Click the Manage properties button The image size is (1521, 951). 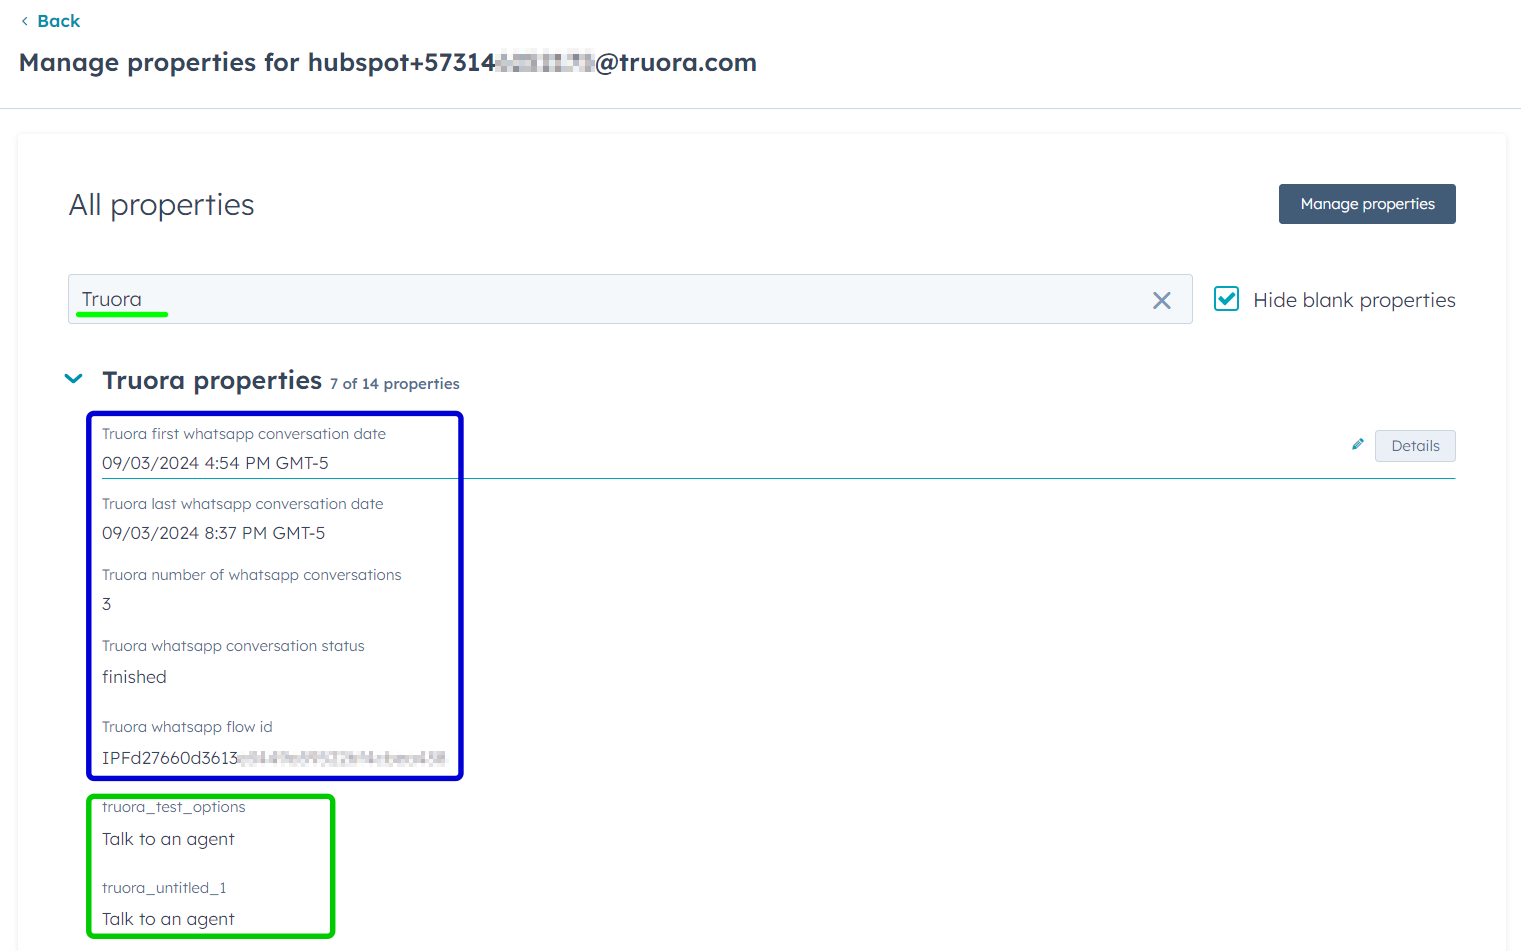click(x=1367, y=204)
